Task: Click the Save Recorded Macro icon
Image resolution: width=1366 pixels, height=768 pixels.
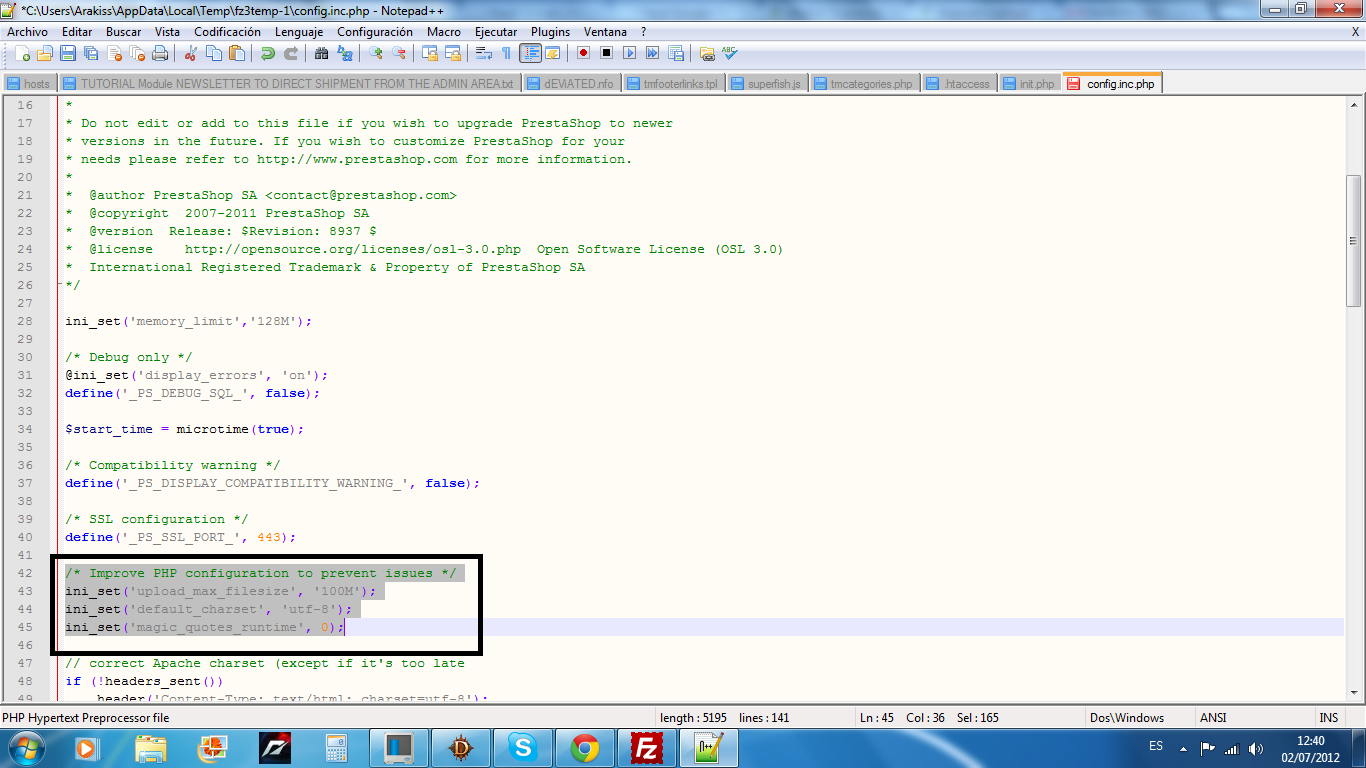Action: pos(675,53)
